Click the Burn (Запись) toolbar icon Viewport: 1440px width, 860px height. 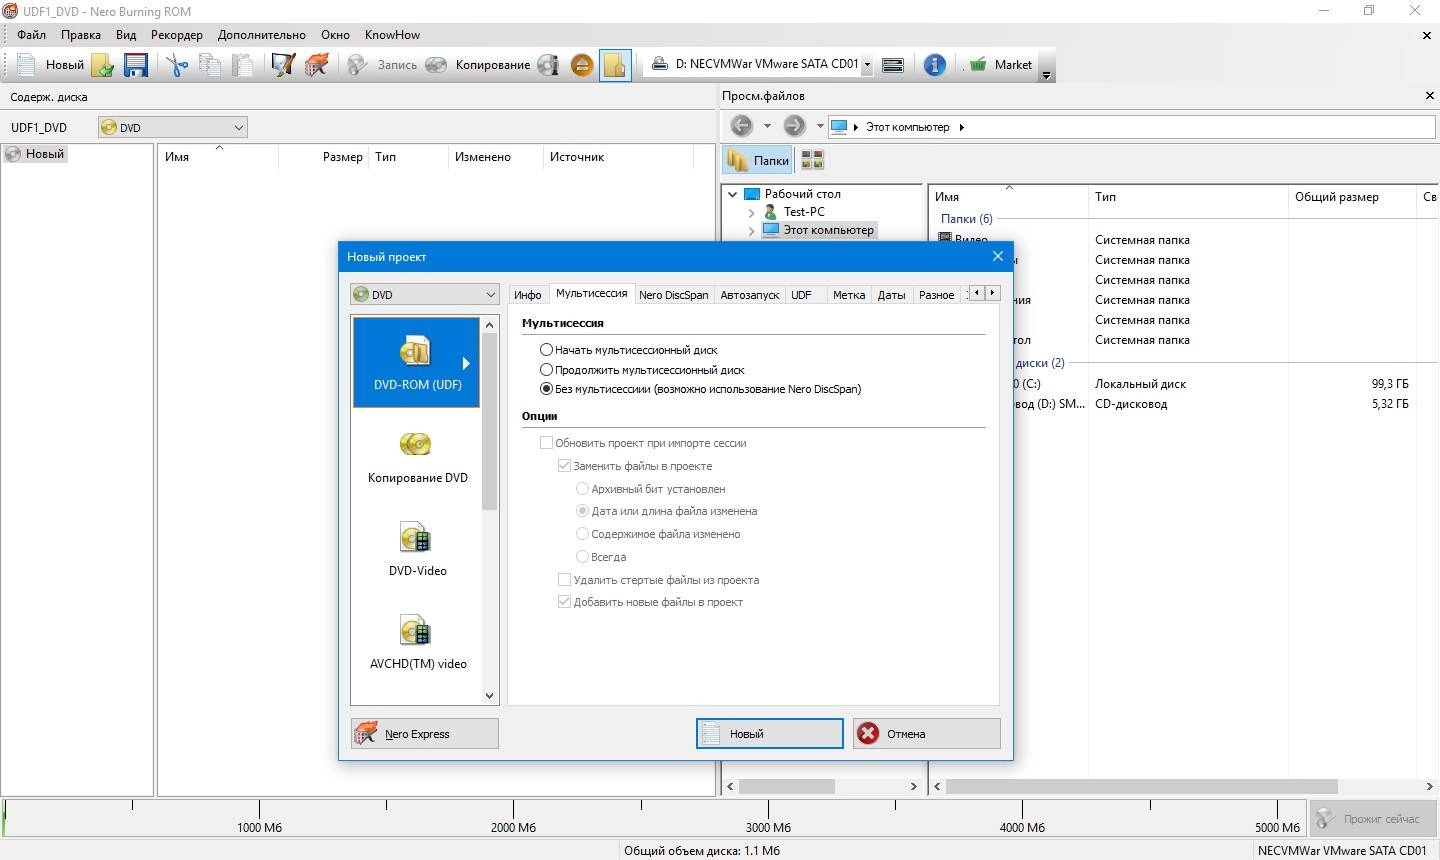[357, 65]
